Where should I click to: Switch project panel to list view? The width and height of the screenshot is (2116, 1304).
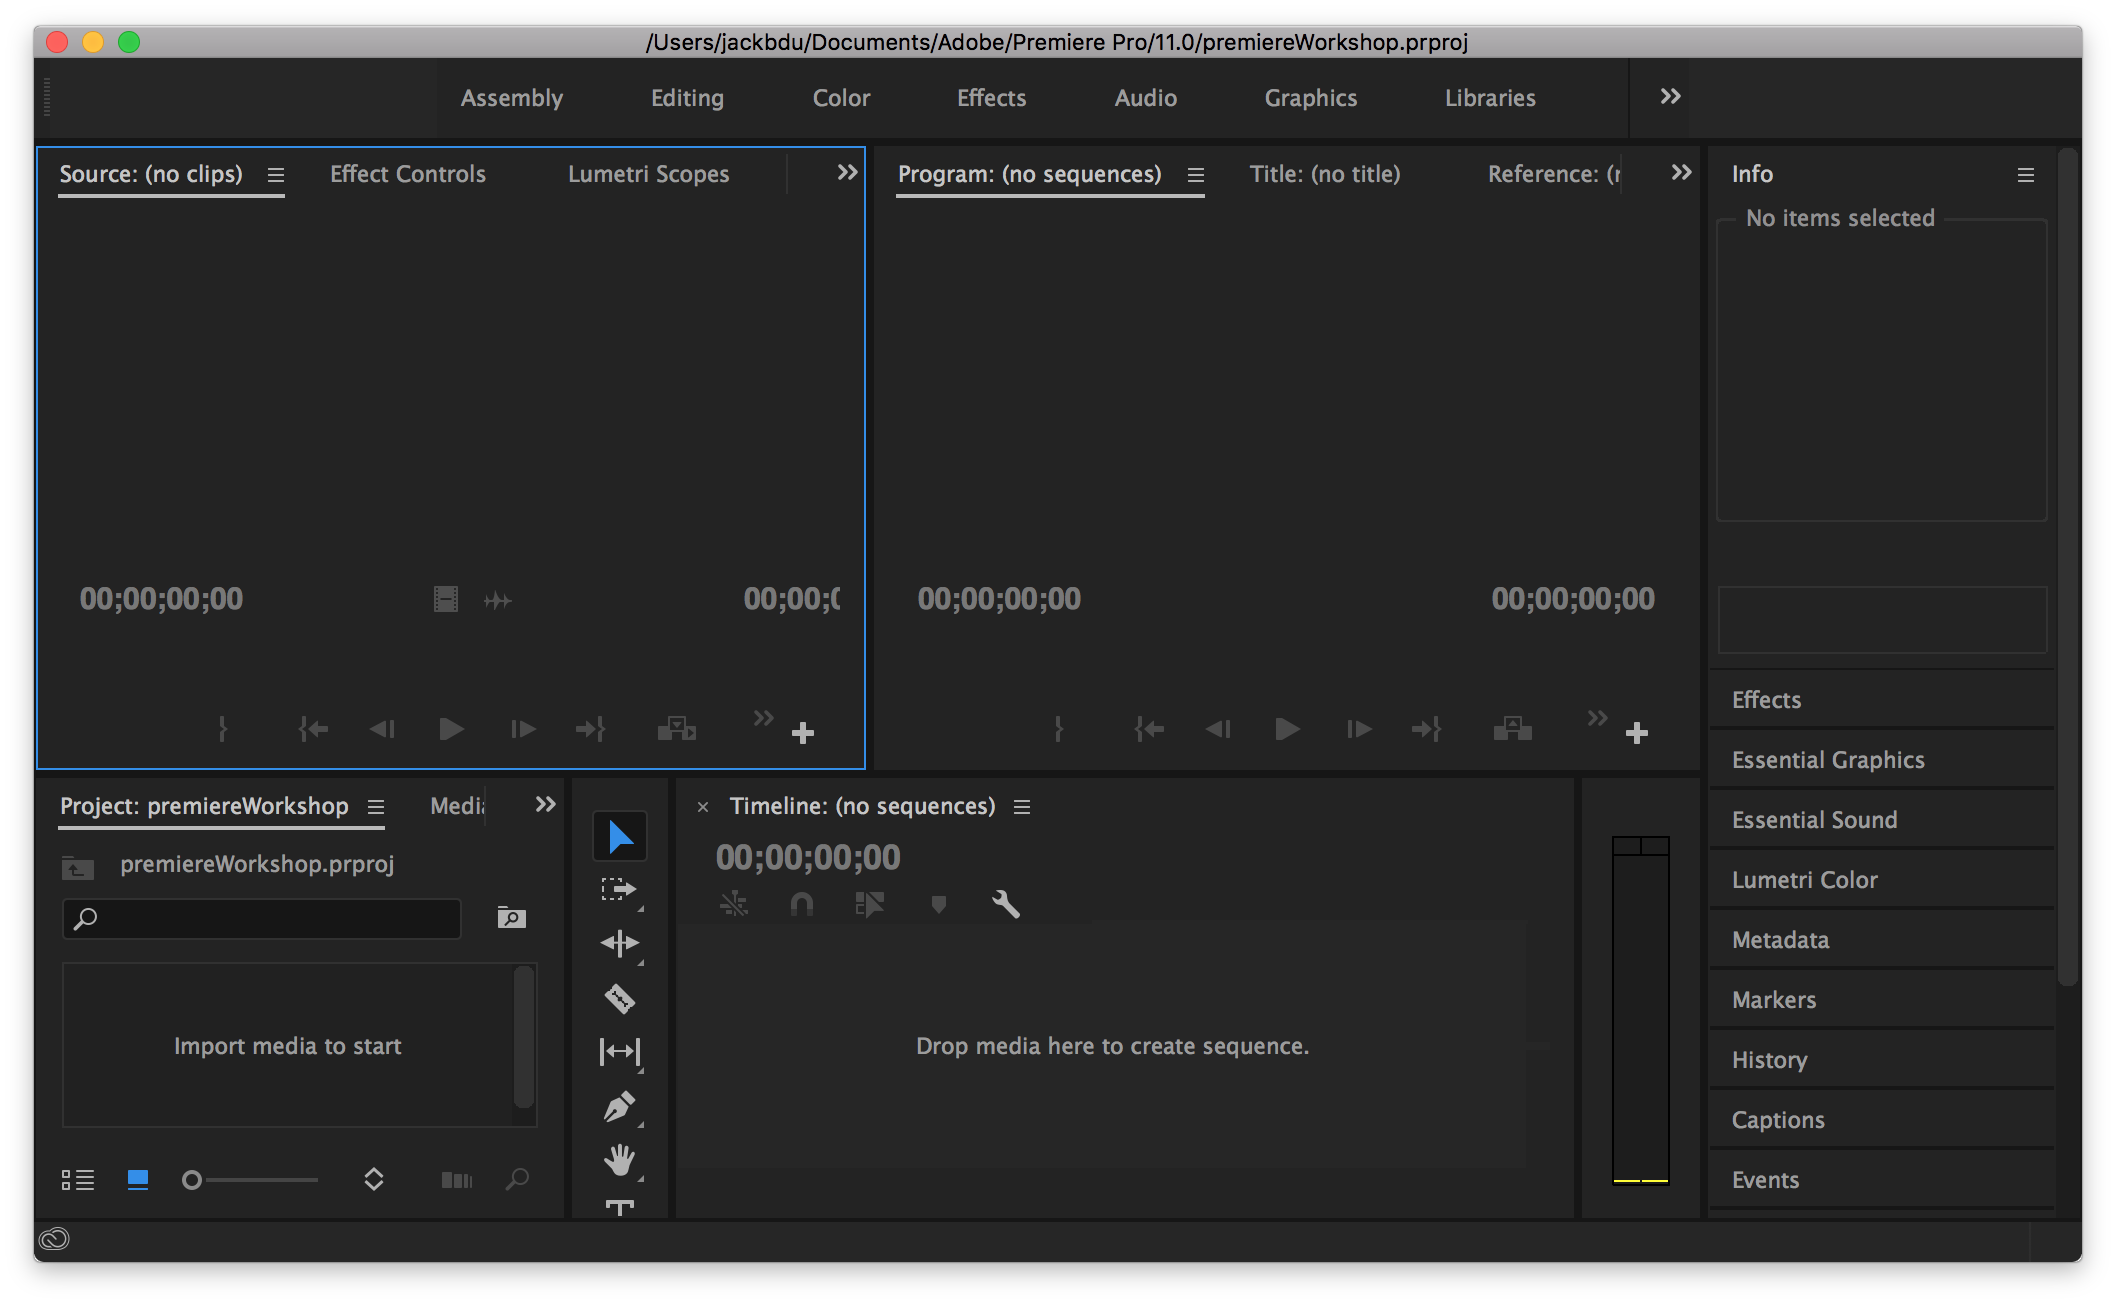click(78, 1180)
